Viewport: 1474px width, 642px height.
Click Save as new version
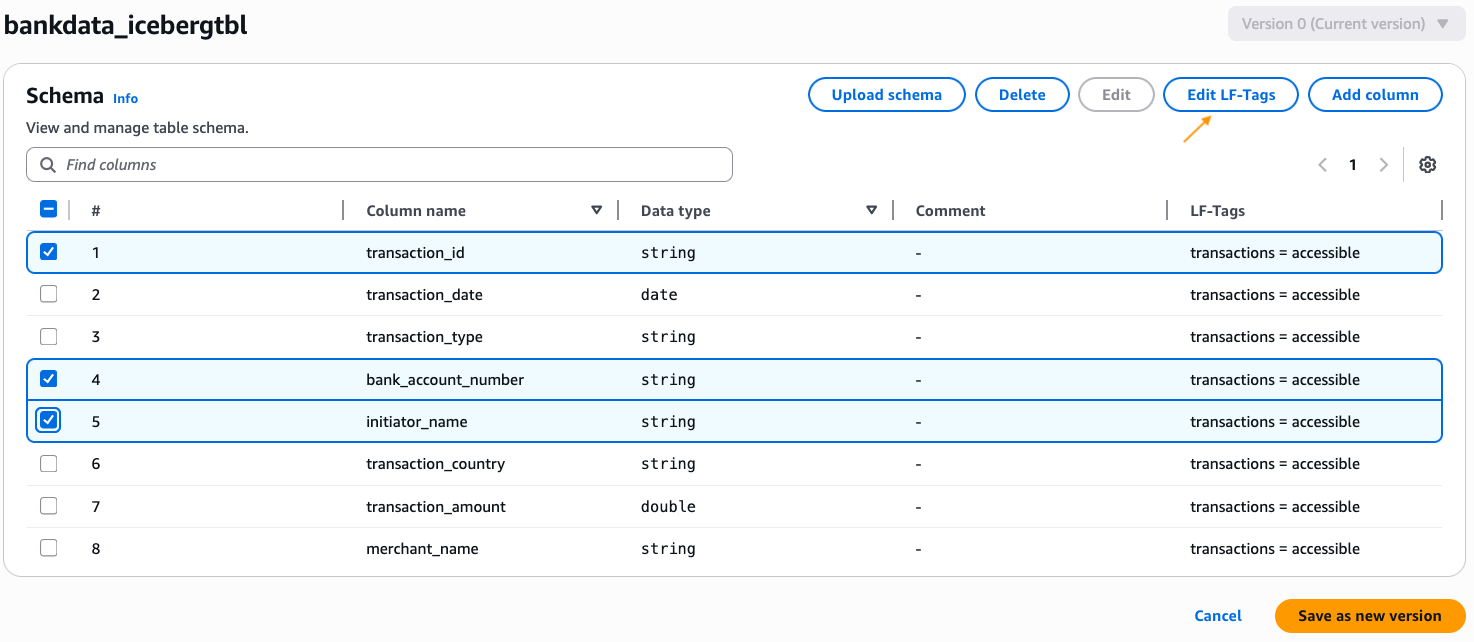pos(1369,616)
